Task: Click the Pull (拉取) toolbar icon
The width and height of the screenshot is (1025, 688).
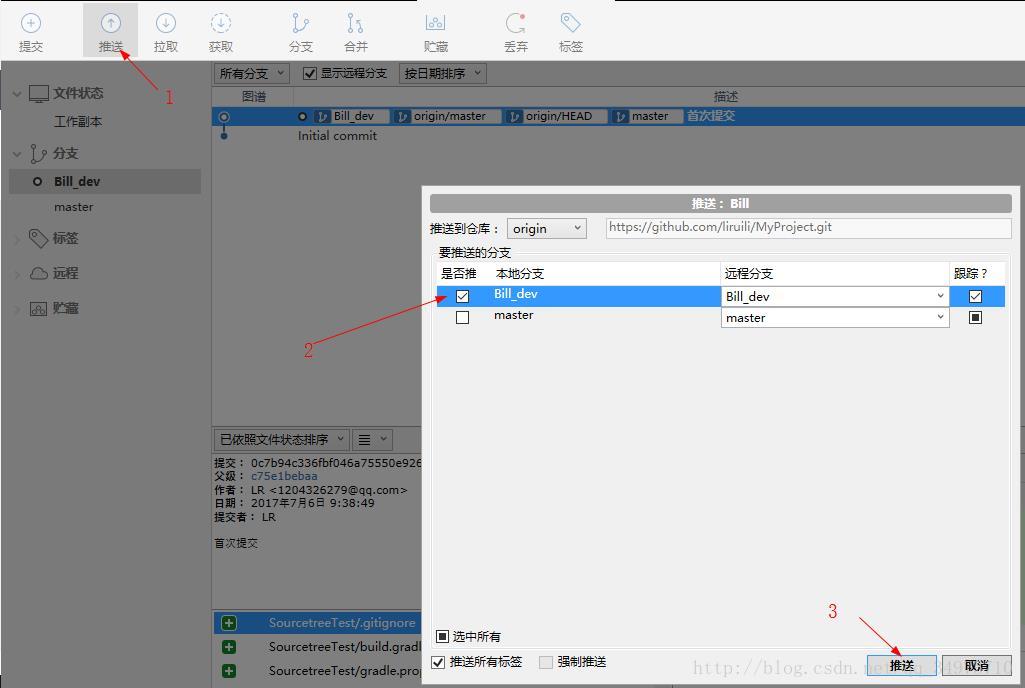Action: point(165,24)
